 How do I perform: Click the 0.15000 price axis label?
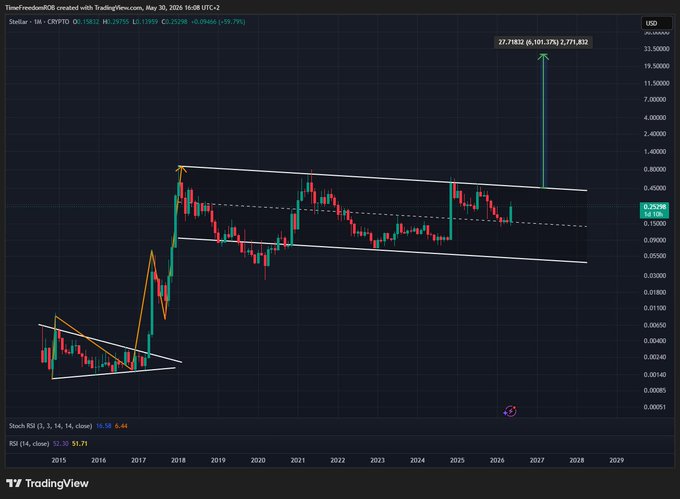pyautogui.click(x=655, y=224)
